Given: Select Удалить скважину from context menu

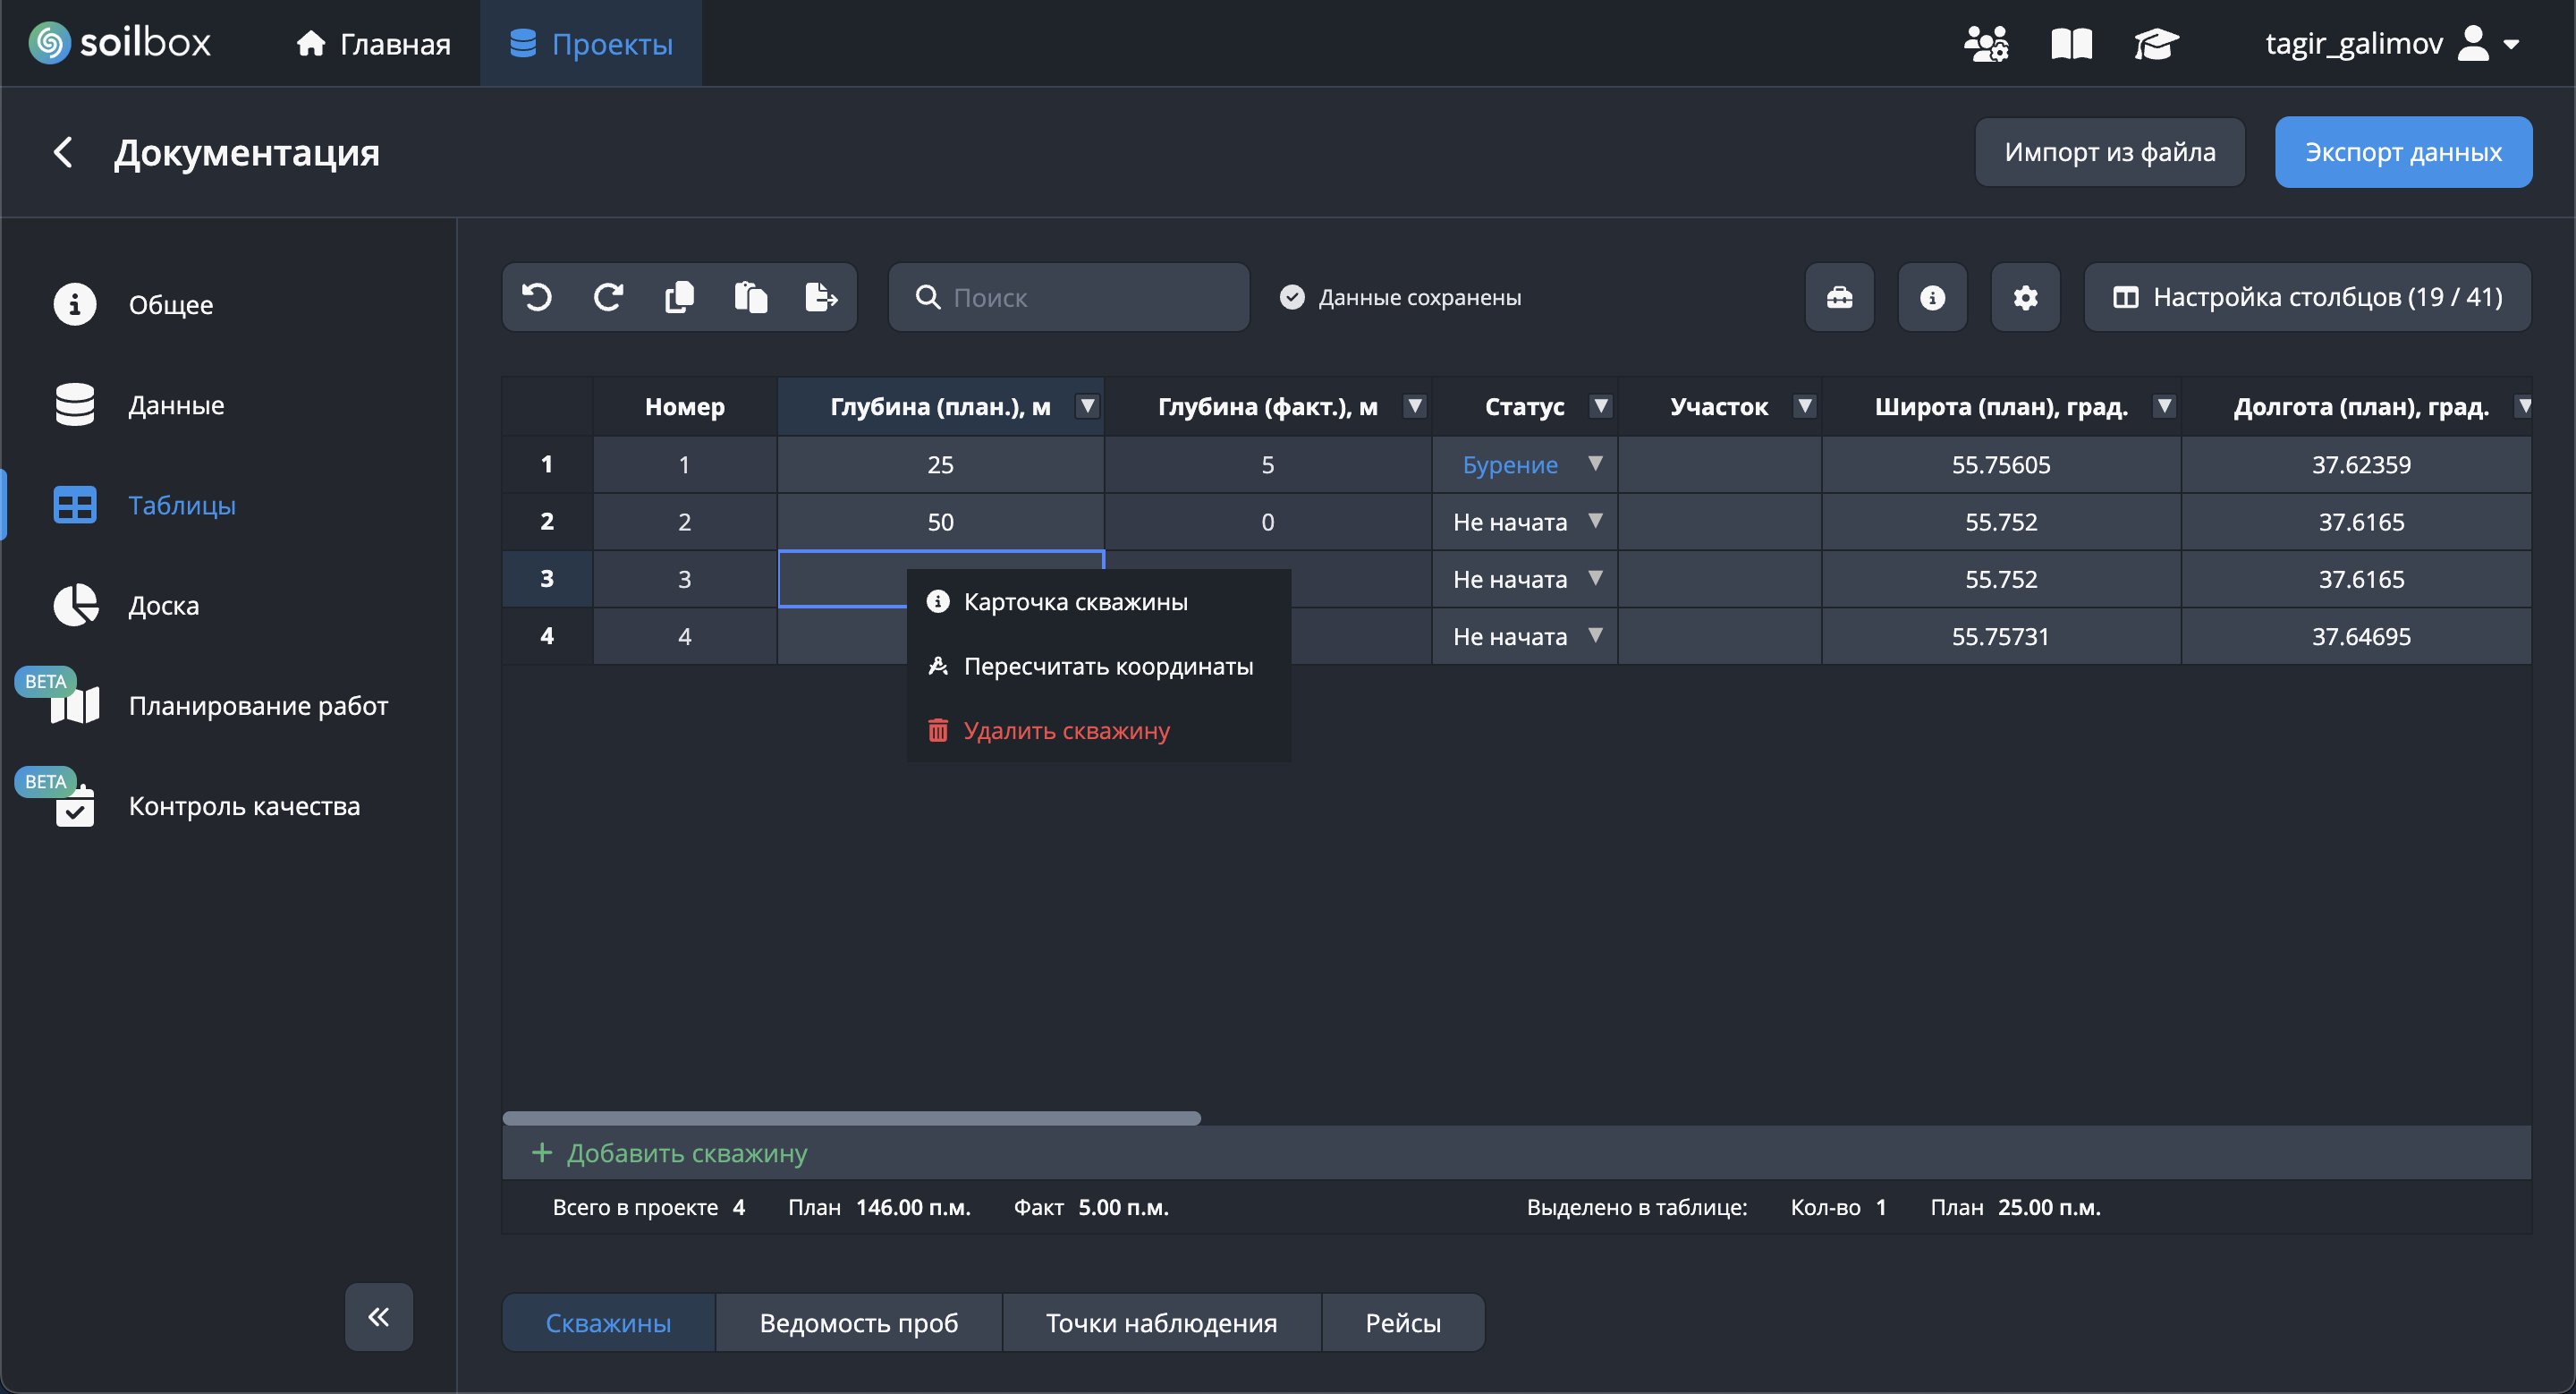Looking at the screenshot, I should tap(1066, 730).
